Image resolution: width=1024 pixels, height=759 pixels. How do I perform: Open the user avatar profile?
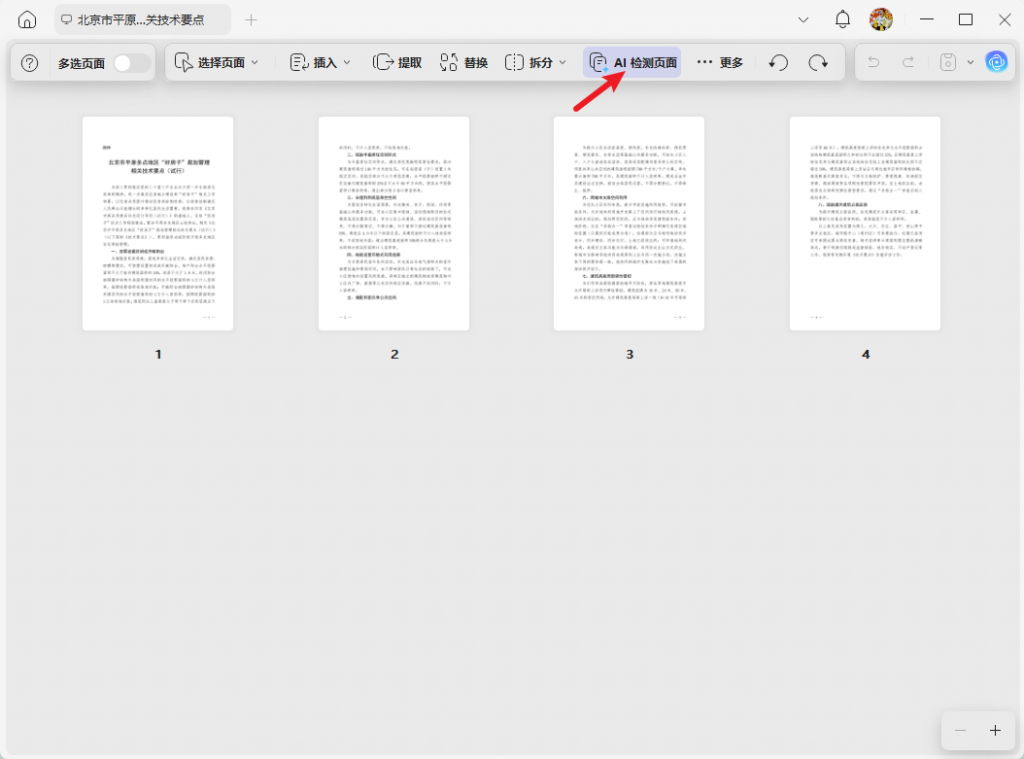pos(881,20)
